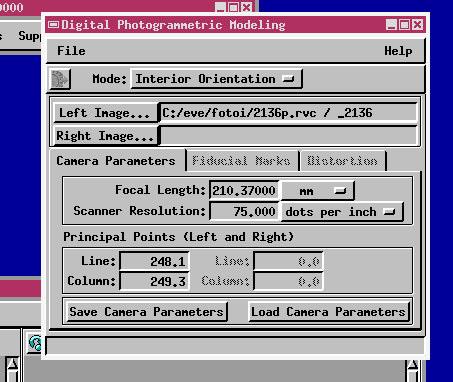453x382 pixels.
Task: Click the right Column field showing 0.0
Action: pos(288,281)
